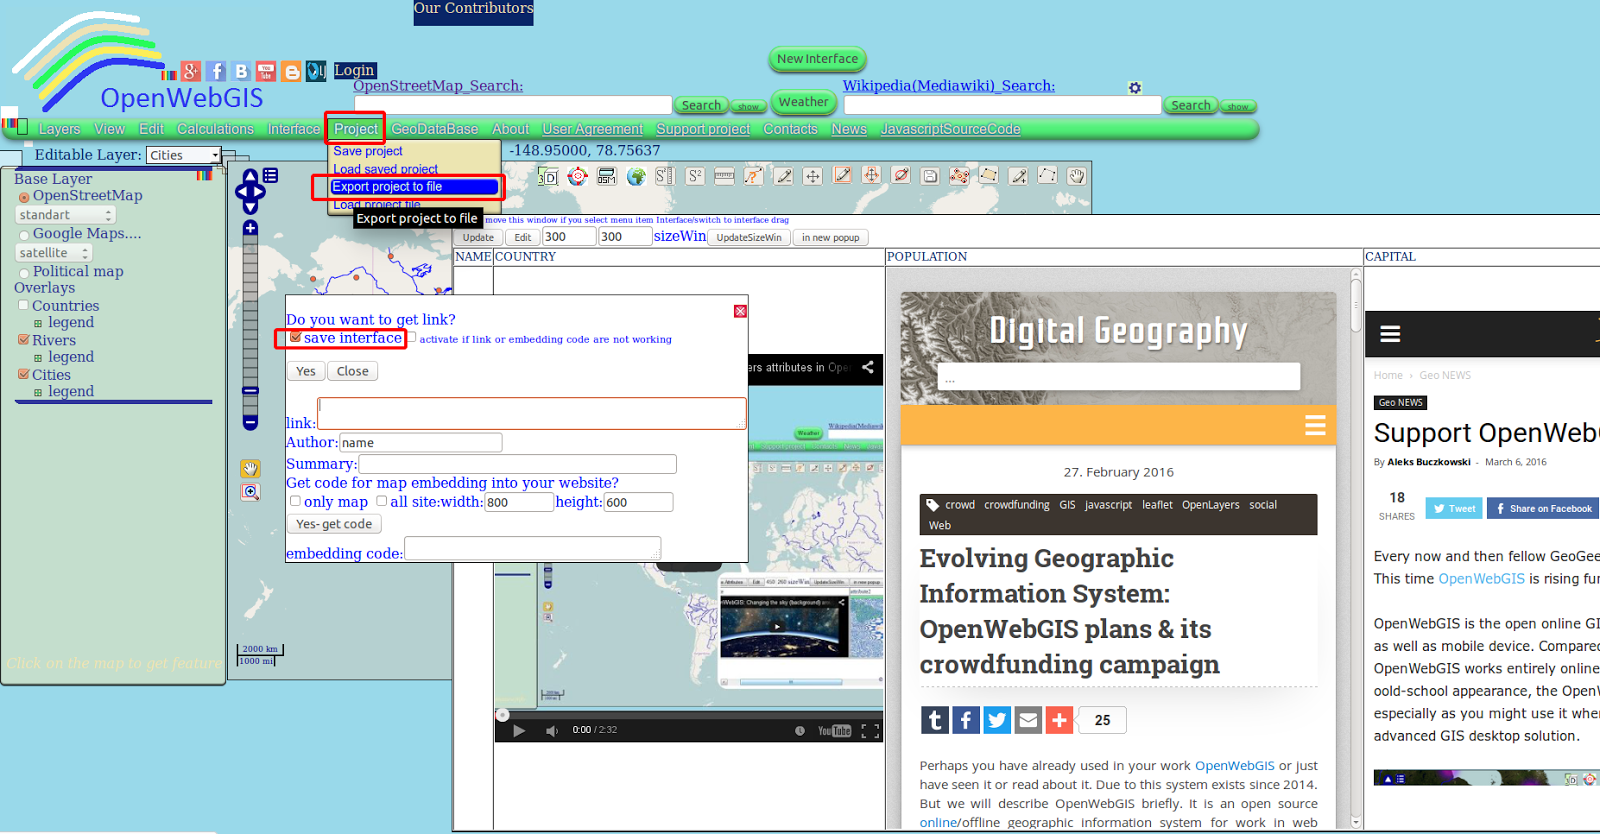Play the embedded YouTube video
The width and height of the screenshot is (1600, 834).
click(x=518, y=731)
